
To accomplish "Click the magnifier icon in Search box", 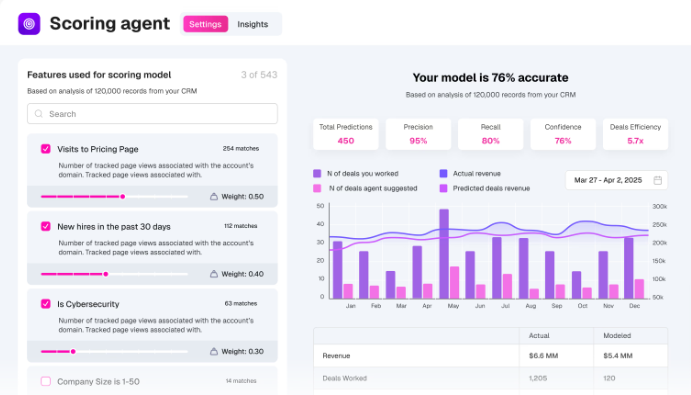I will click(x=39, y=114).
